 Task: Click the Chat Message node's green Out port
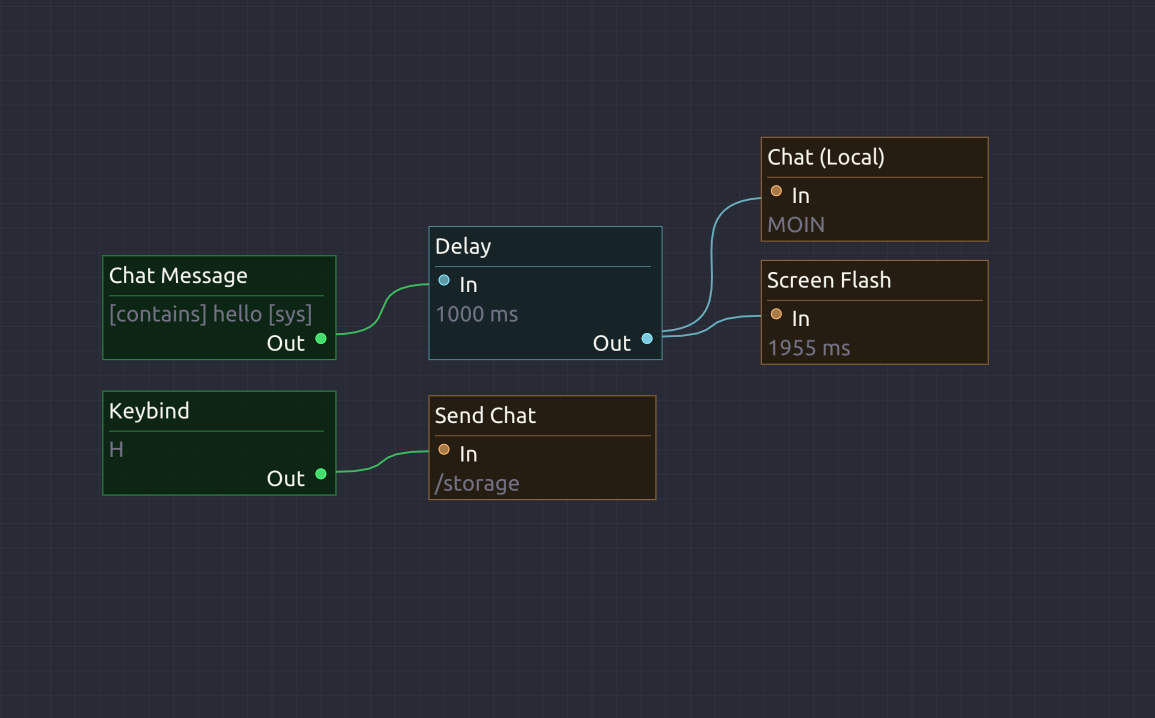(x=321, y=339)
